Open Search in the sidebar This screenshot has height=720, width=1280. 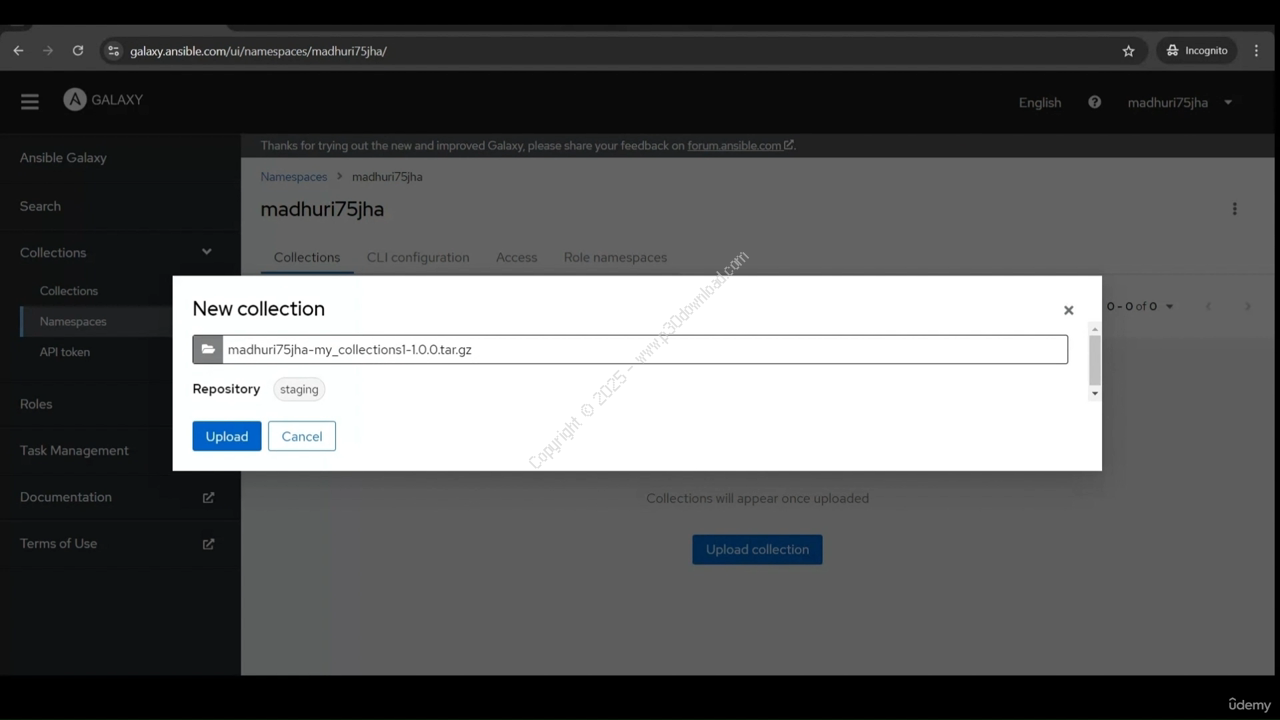(x=40, y=206)
